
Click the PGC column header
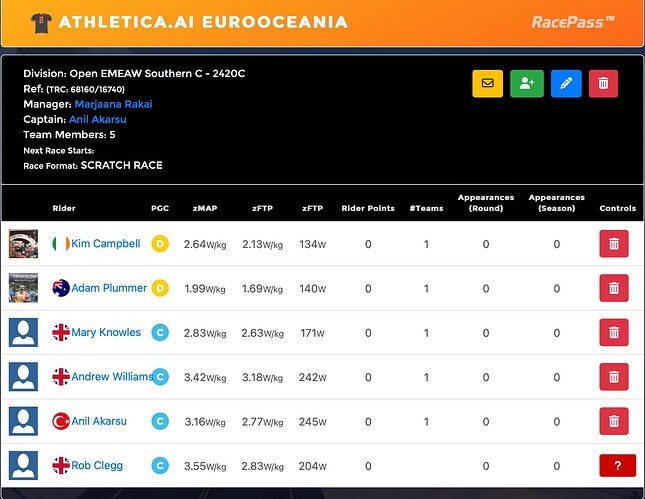click(160, 208)
